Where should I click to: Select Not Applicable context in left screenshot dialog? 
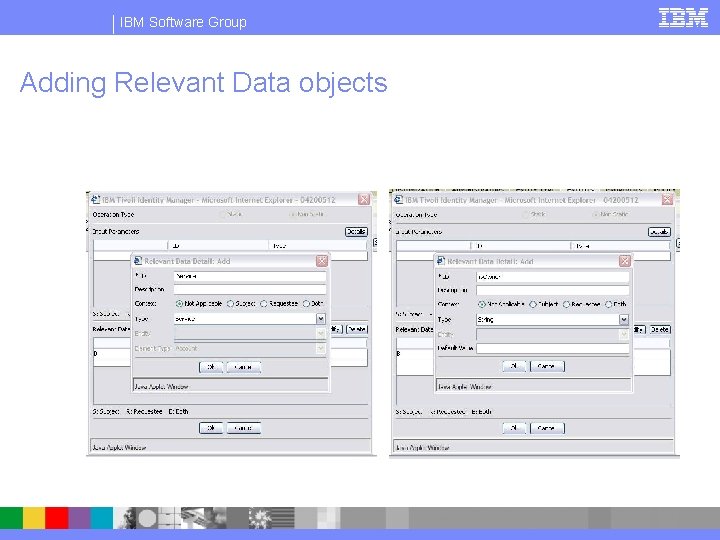pyautogui.click(x=180, y=304)
